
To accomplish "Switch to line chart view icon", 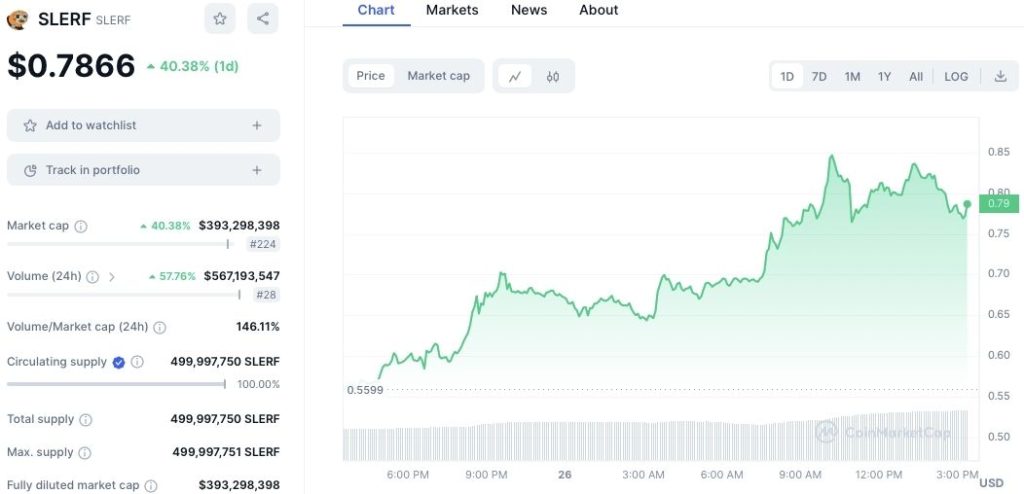I will click(515, 76).
